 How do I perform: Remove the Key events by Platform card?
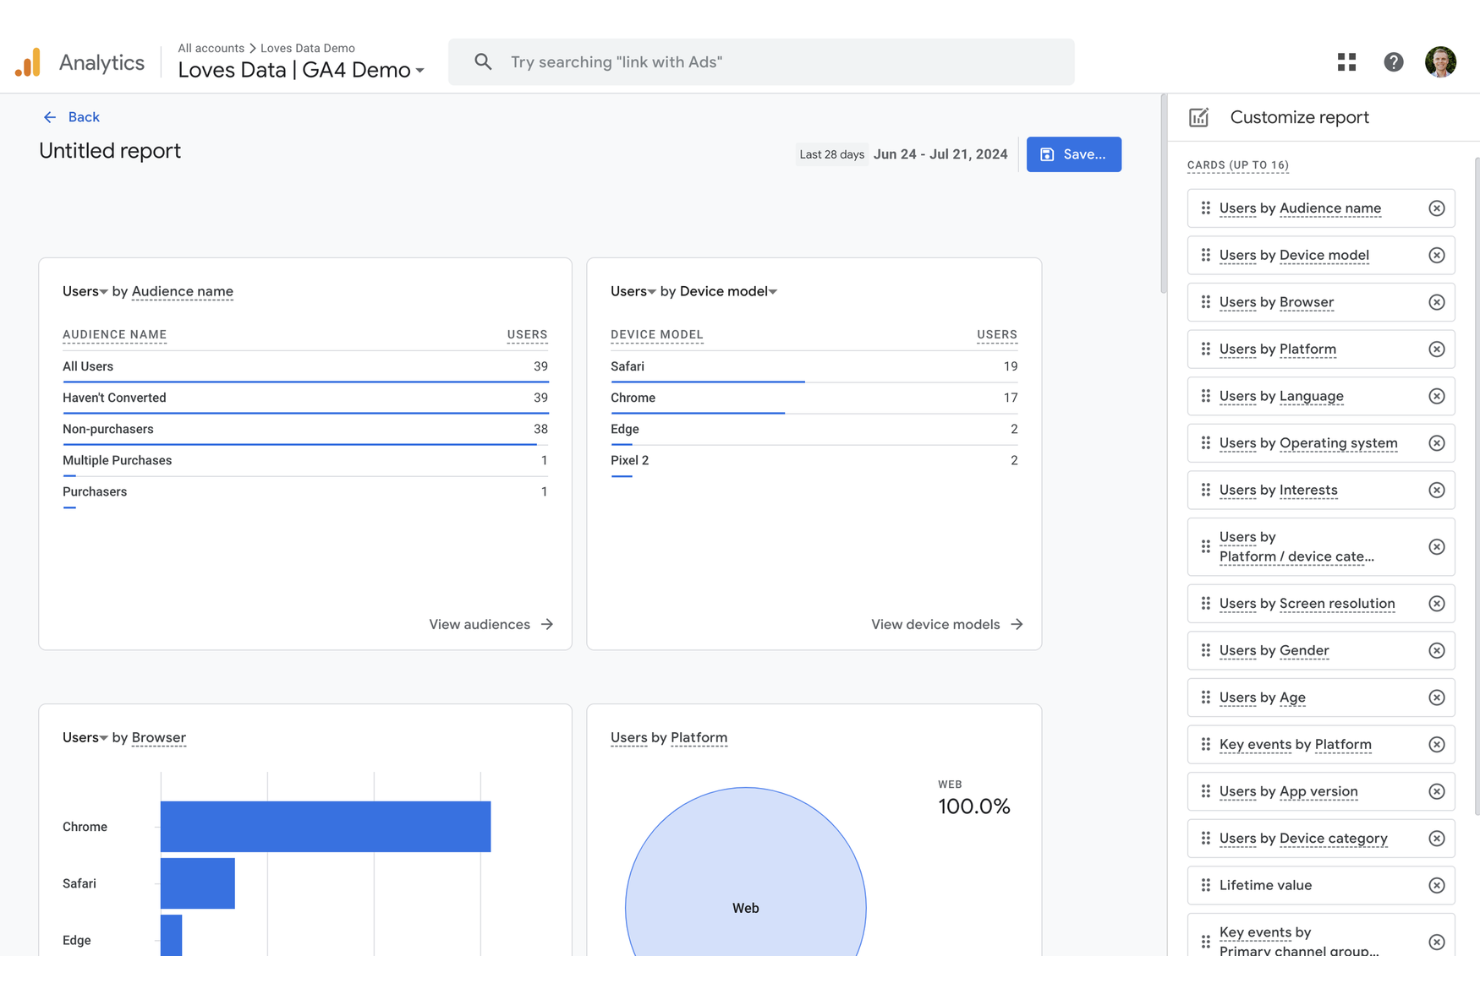(1437, 744)
